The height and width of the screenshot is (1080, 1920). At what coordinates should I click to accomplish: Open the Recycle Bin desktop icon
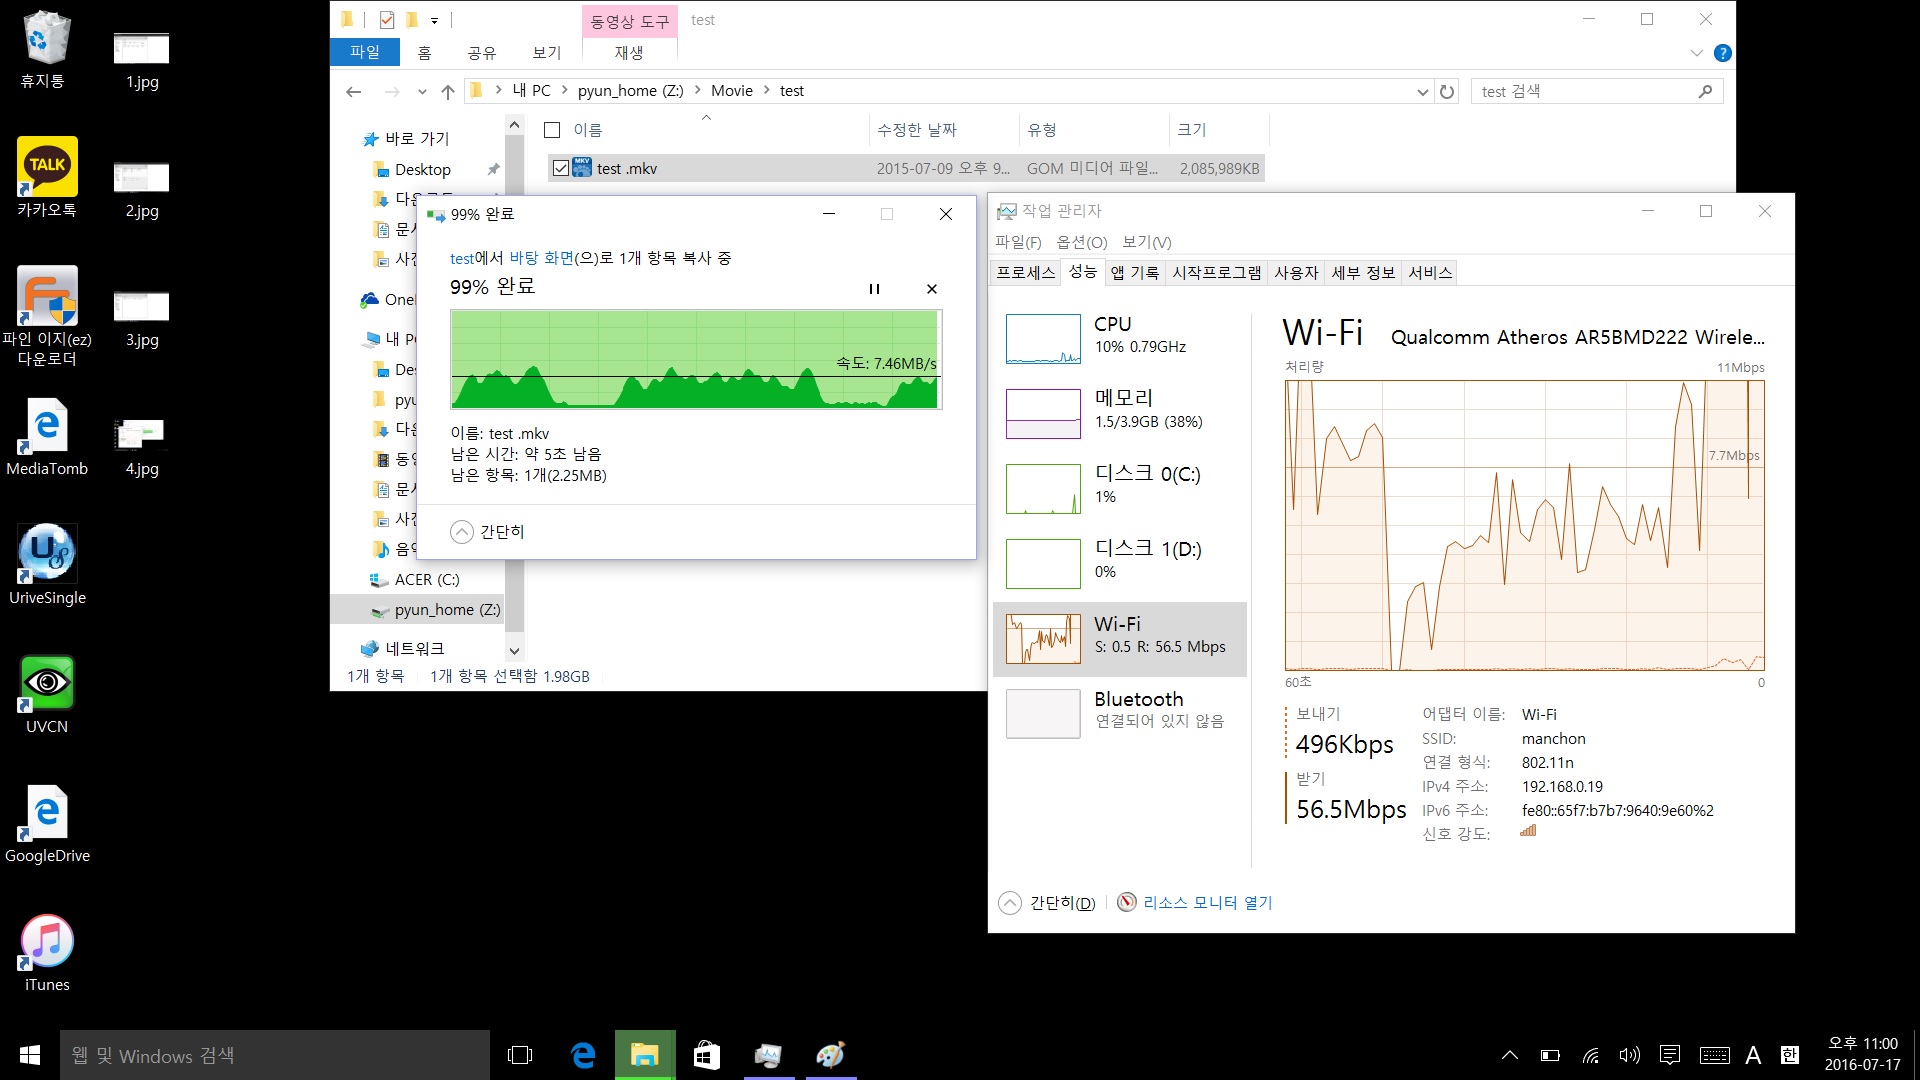pyautogui.click(x=44, y=48)
